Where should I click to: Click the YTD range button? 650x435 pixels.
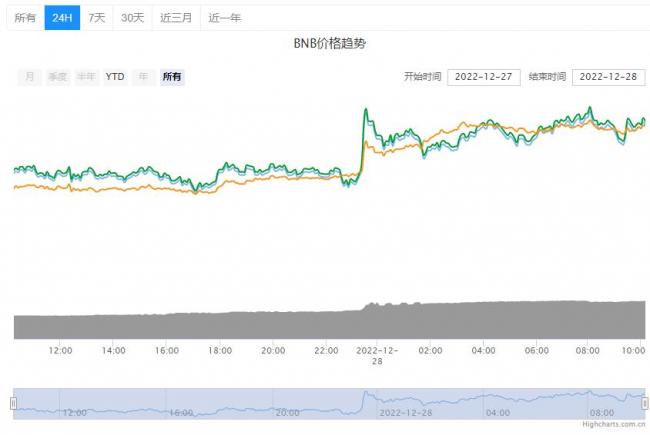(115, 77)
